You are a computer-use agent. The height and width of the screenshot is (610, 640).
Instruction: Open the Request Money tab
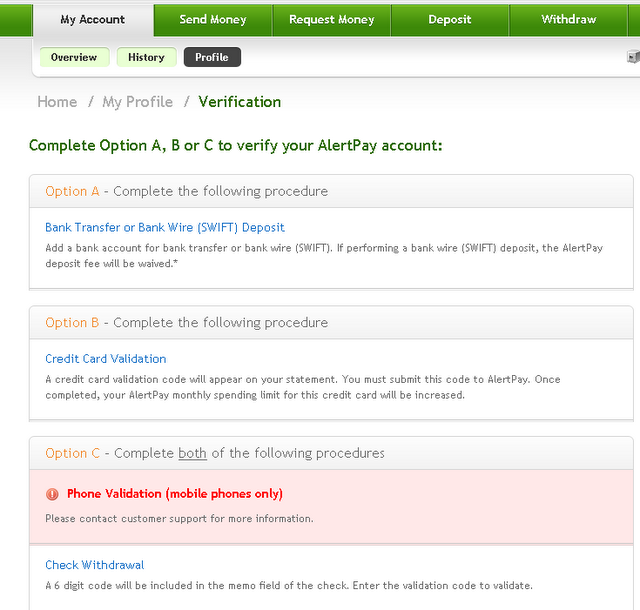click(331, 20)
